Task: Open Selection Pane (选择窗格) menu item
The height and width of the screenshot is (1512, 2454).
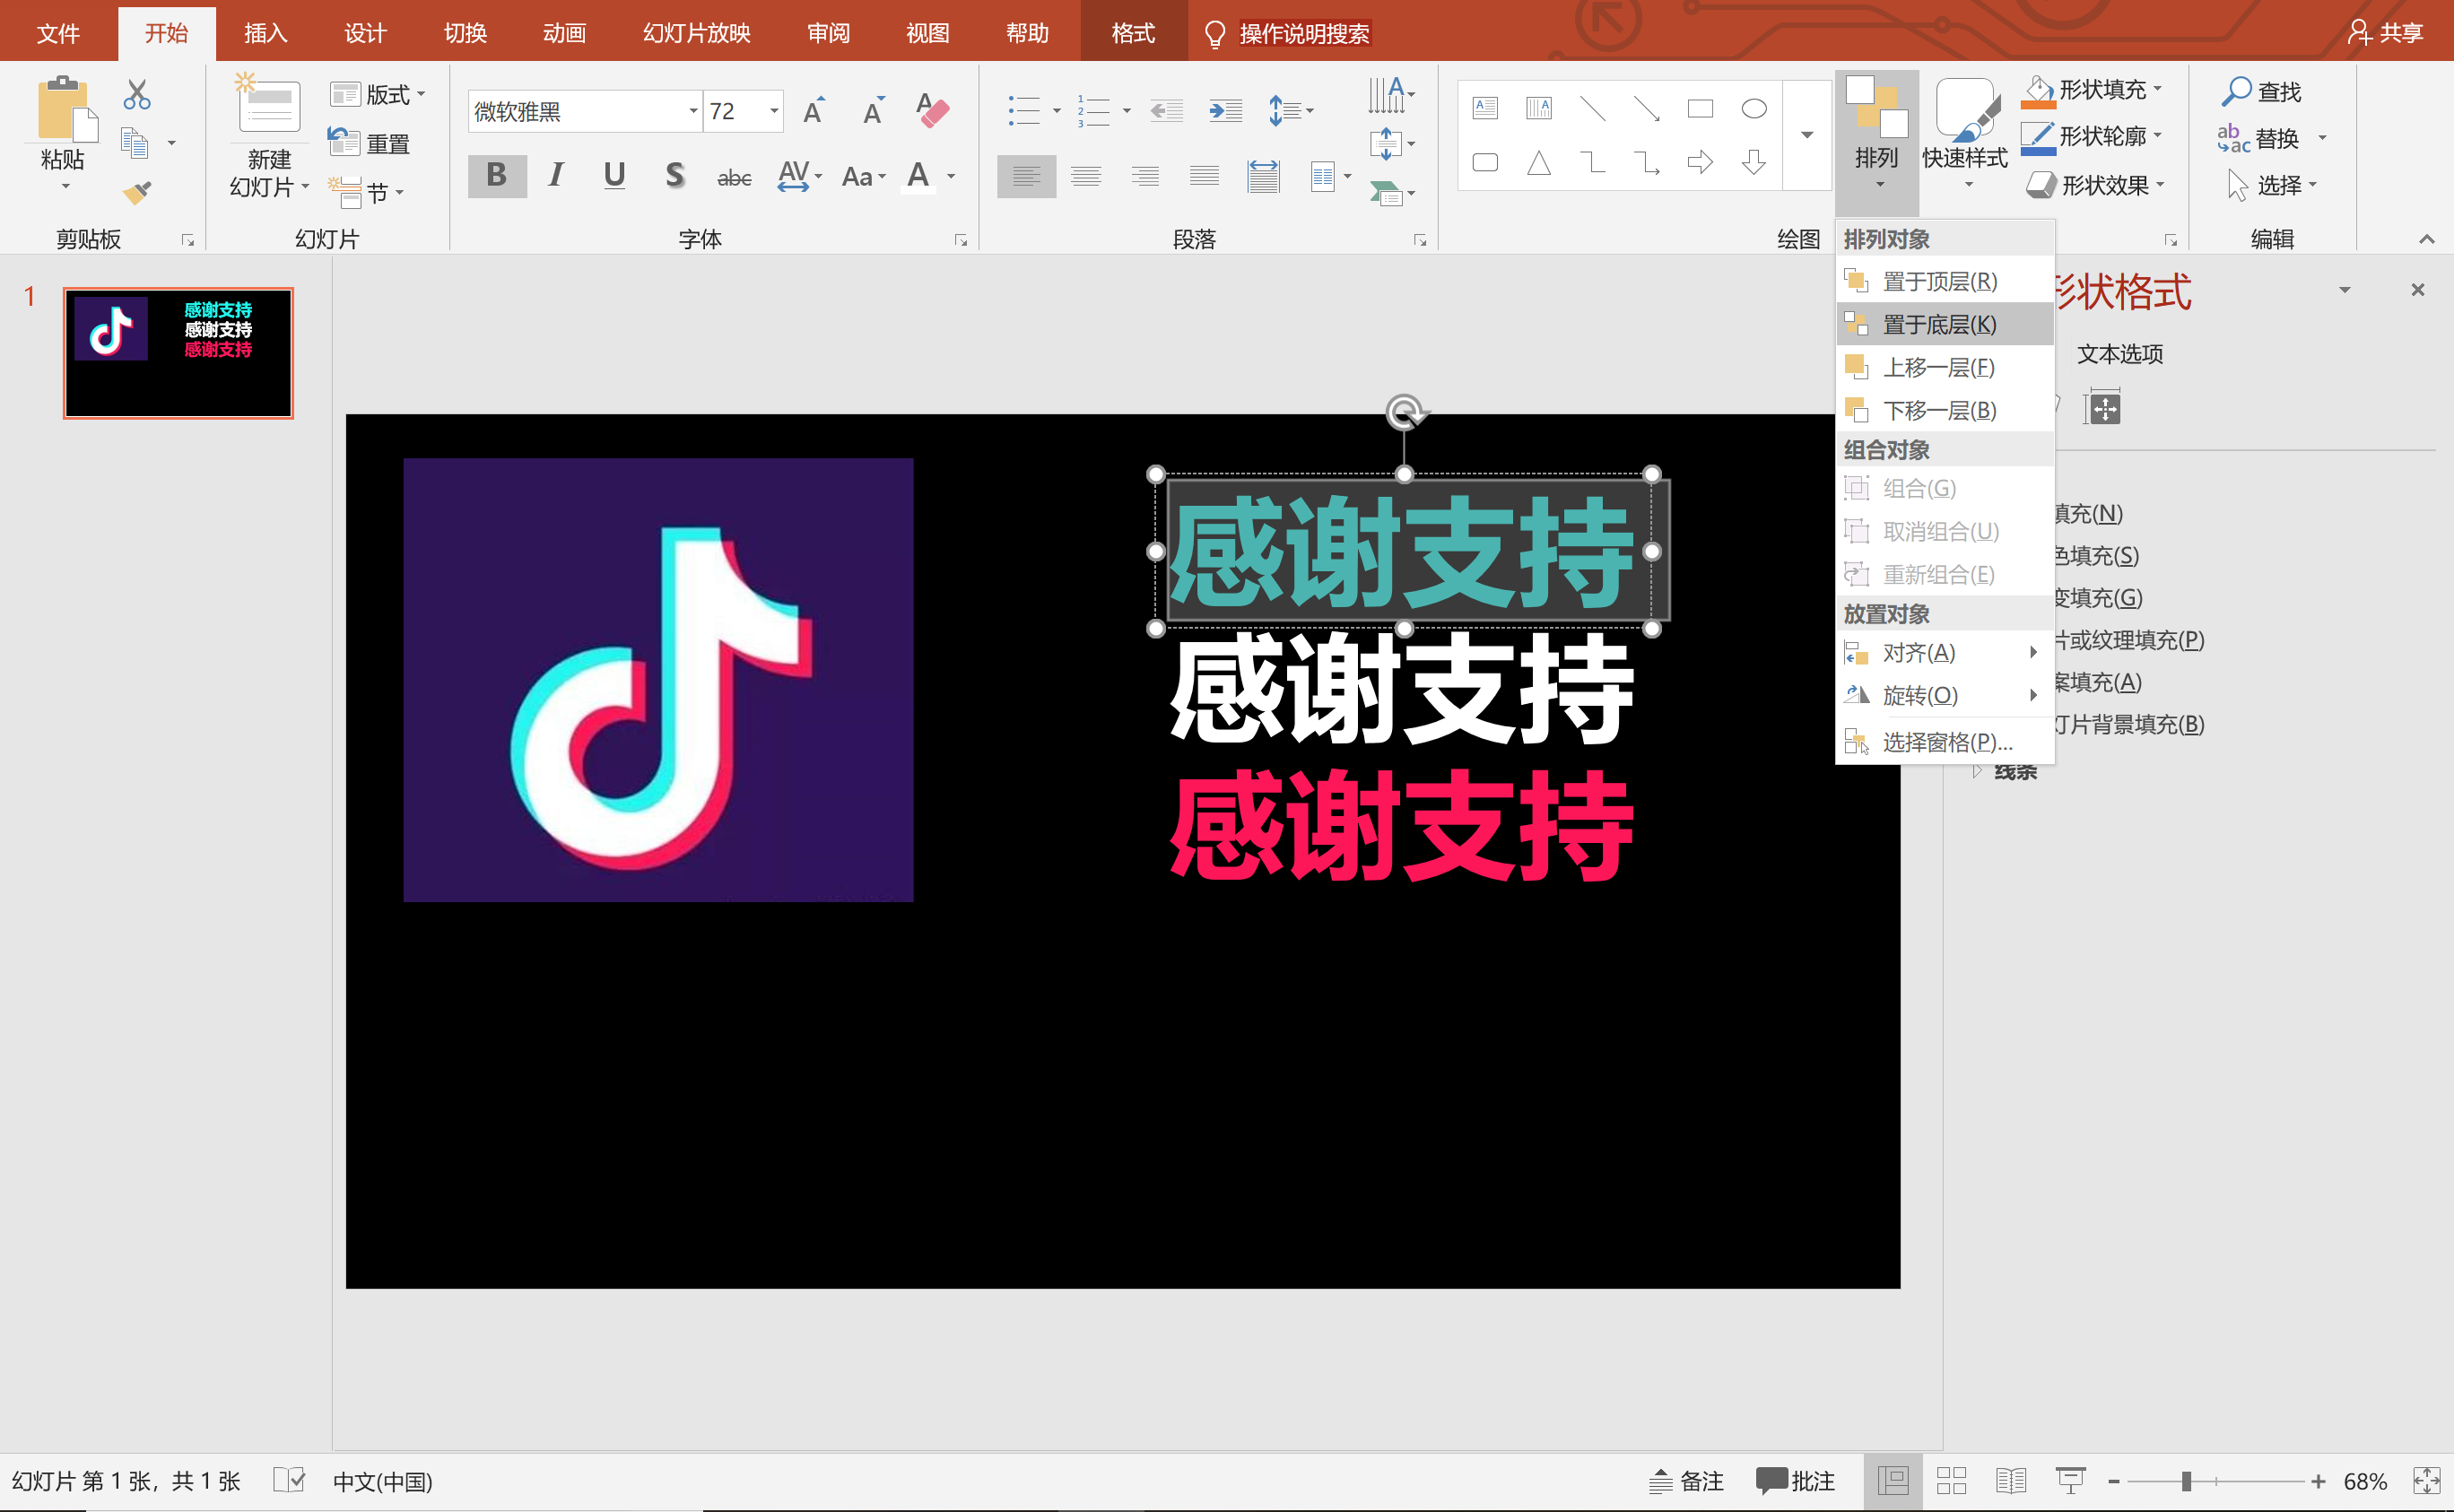Action: pyautogui.click(x=1945, y=742)
